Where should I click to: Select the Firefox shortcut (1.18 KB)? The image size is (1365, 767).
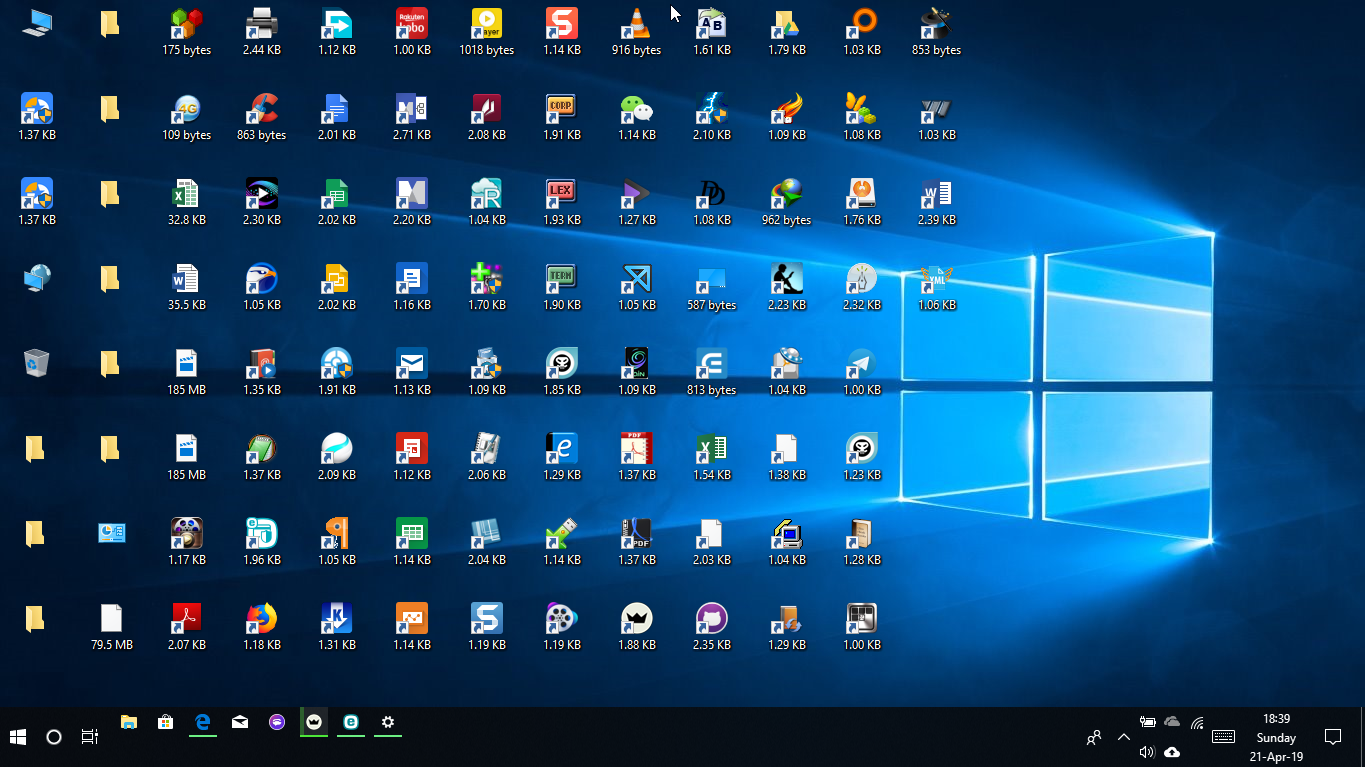[x=261, y=618]
